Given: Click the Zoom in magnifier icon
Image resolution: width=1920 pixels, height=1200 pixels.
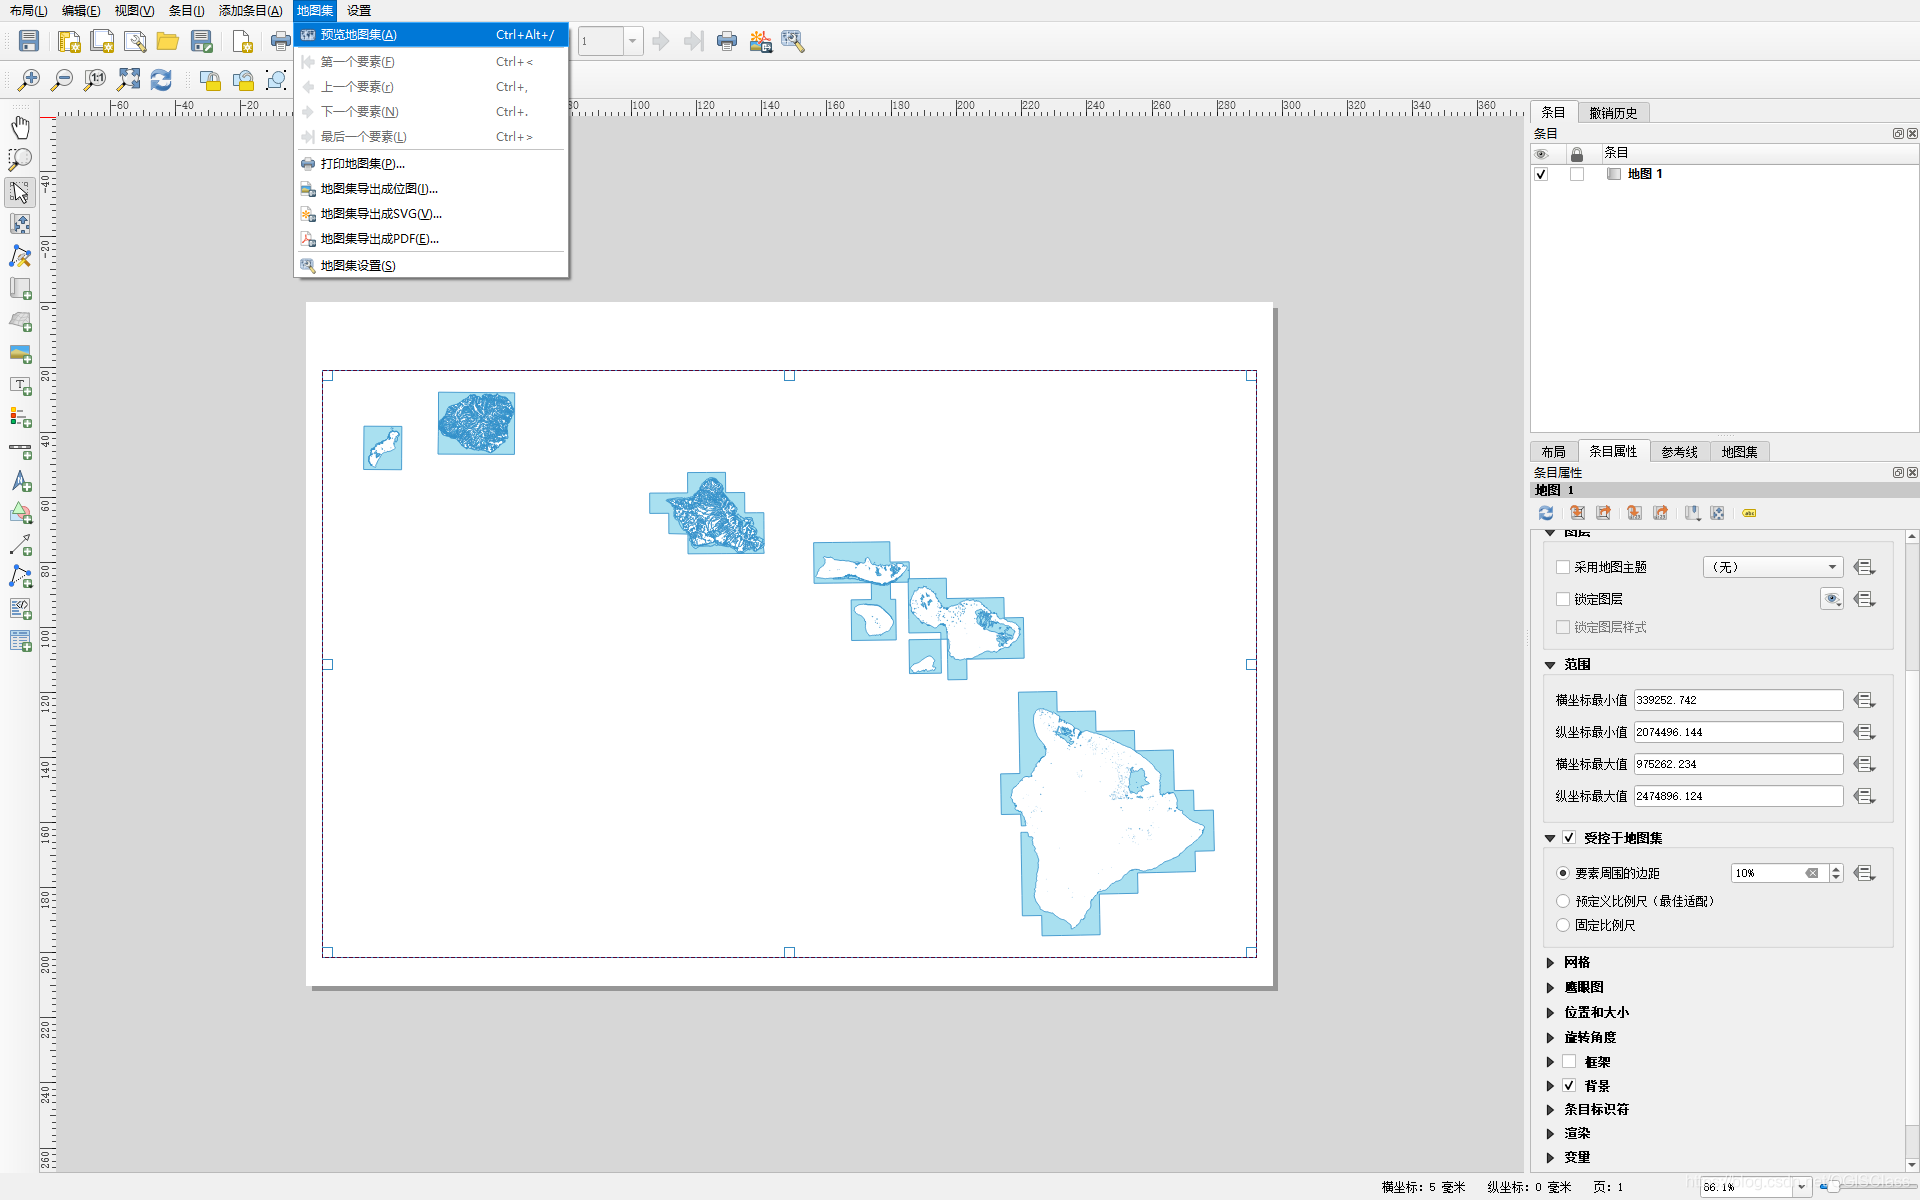Looking at the screenshot, I should 29,80.
